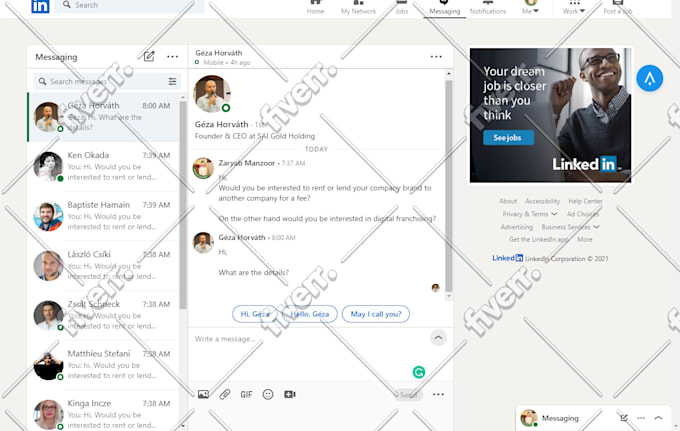Open the About footer link
The height and width of the screenshot is (431, 680).
tap(508, 201)
